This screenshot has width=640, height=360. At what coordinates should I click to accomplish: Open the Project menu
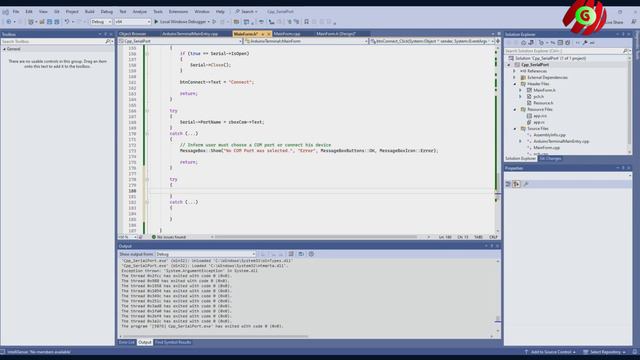72,11
